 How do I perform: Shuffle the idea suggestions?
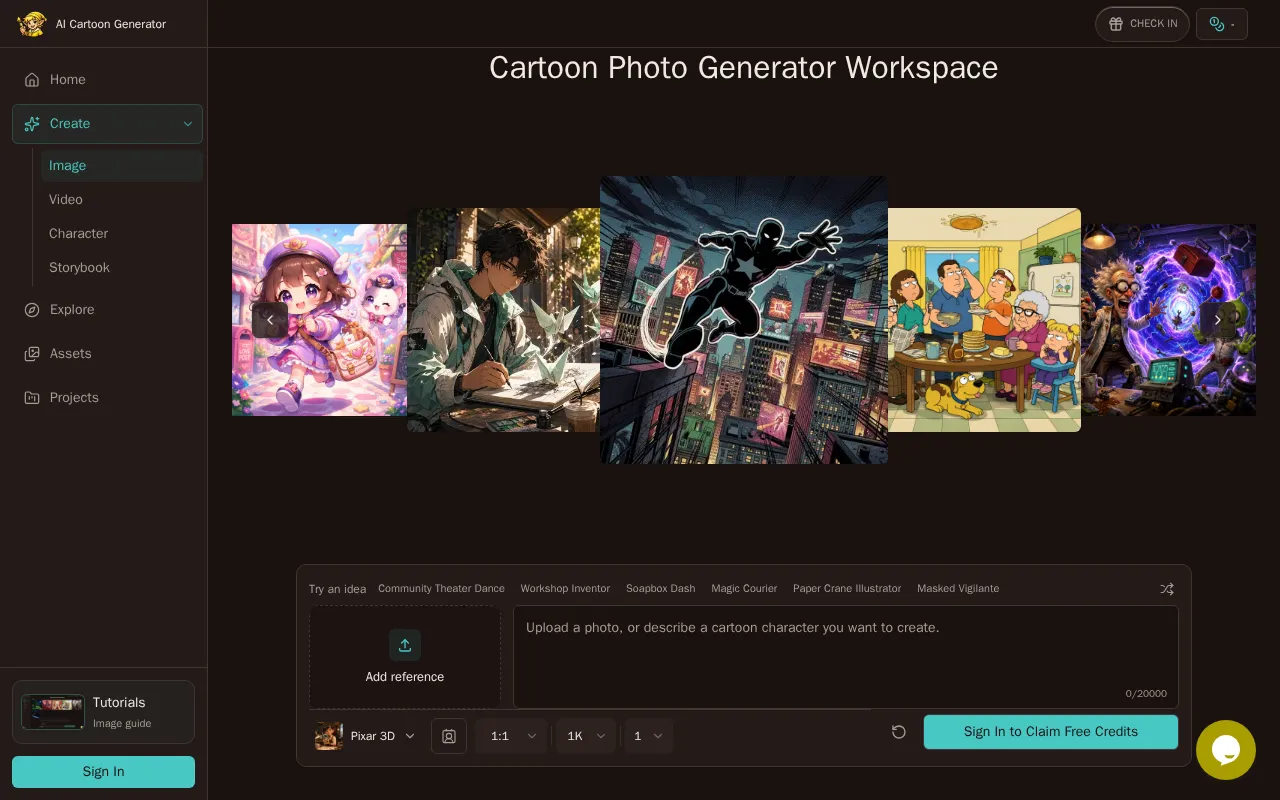pyautogui.click(x=1167, y=589)
